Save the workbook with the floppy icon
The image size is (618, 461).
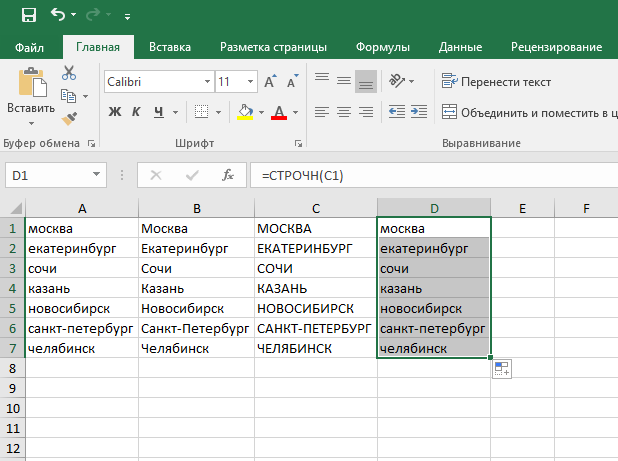29,15
